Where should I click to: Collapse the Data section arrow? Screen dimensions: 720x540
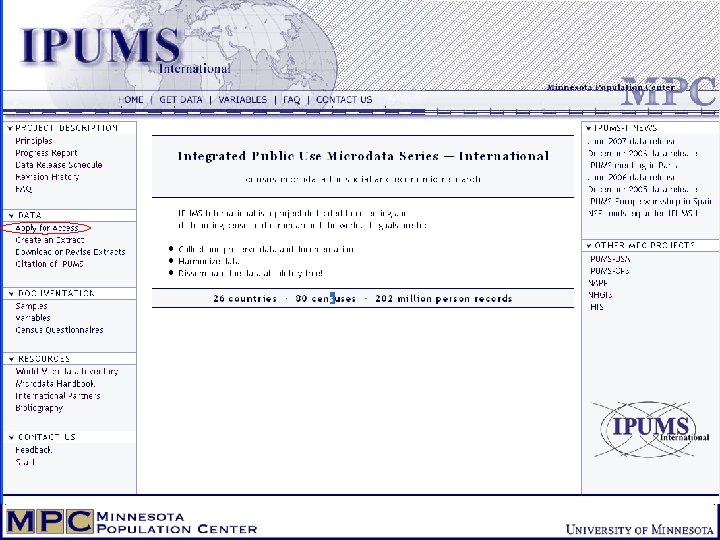click(11, 215)
